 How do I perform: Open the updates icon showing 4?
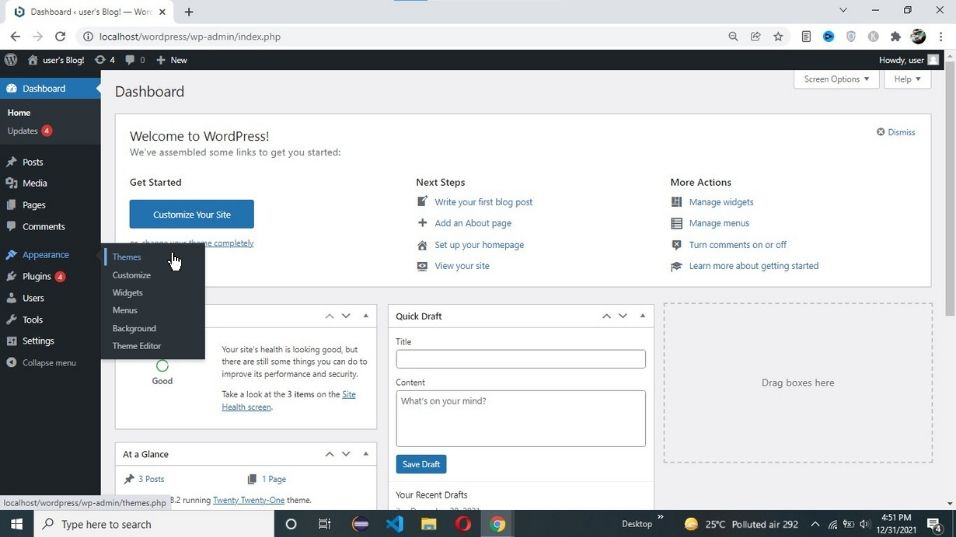105,60
